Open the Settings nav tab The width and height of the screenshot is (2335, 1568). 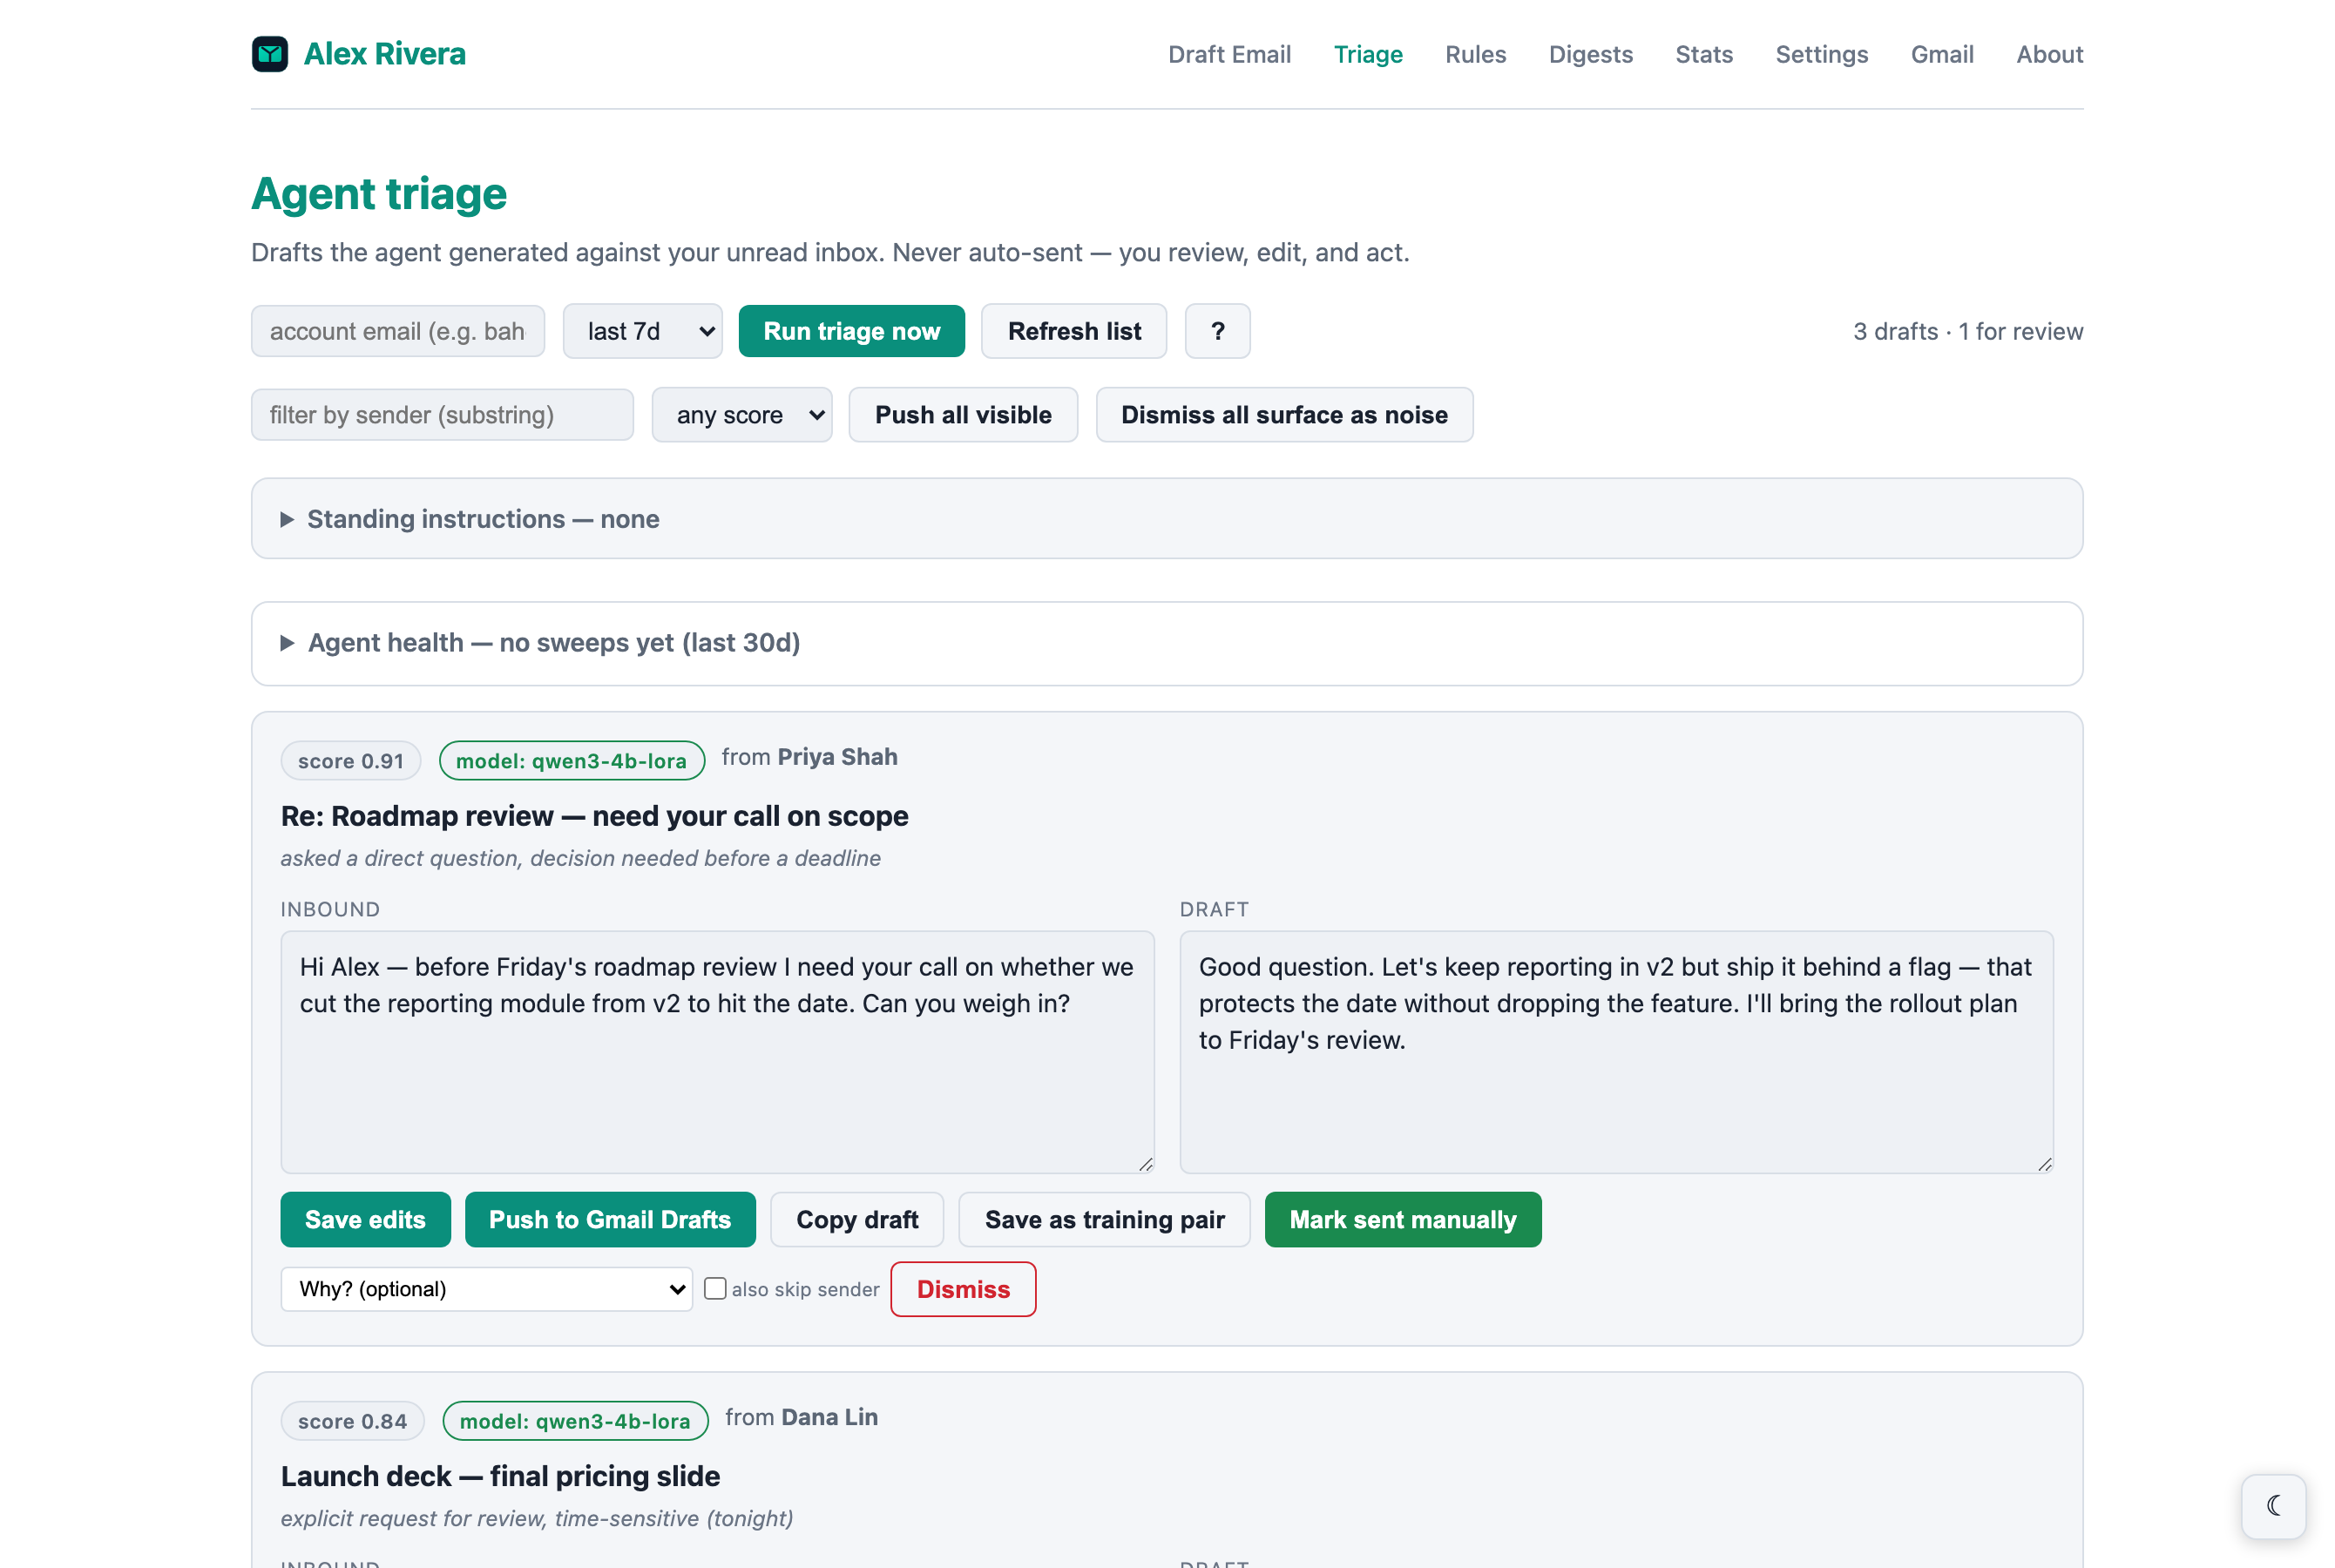(x=1821, y=54)
